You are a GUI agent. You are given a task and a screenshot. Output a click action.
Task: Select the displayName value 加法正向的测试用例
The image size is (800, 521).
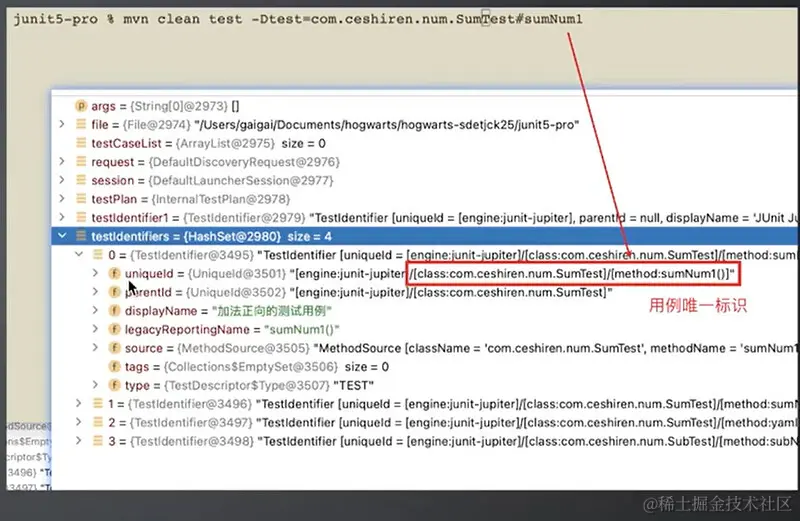pyautogui.click(x=272, y=311)
